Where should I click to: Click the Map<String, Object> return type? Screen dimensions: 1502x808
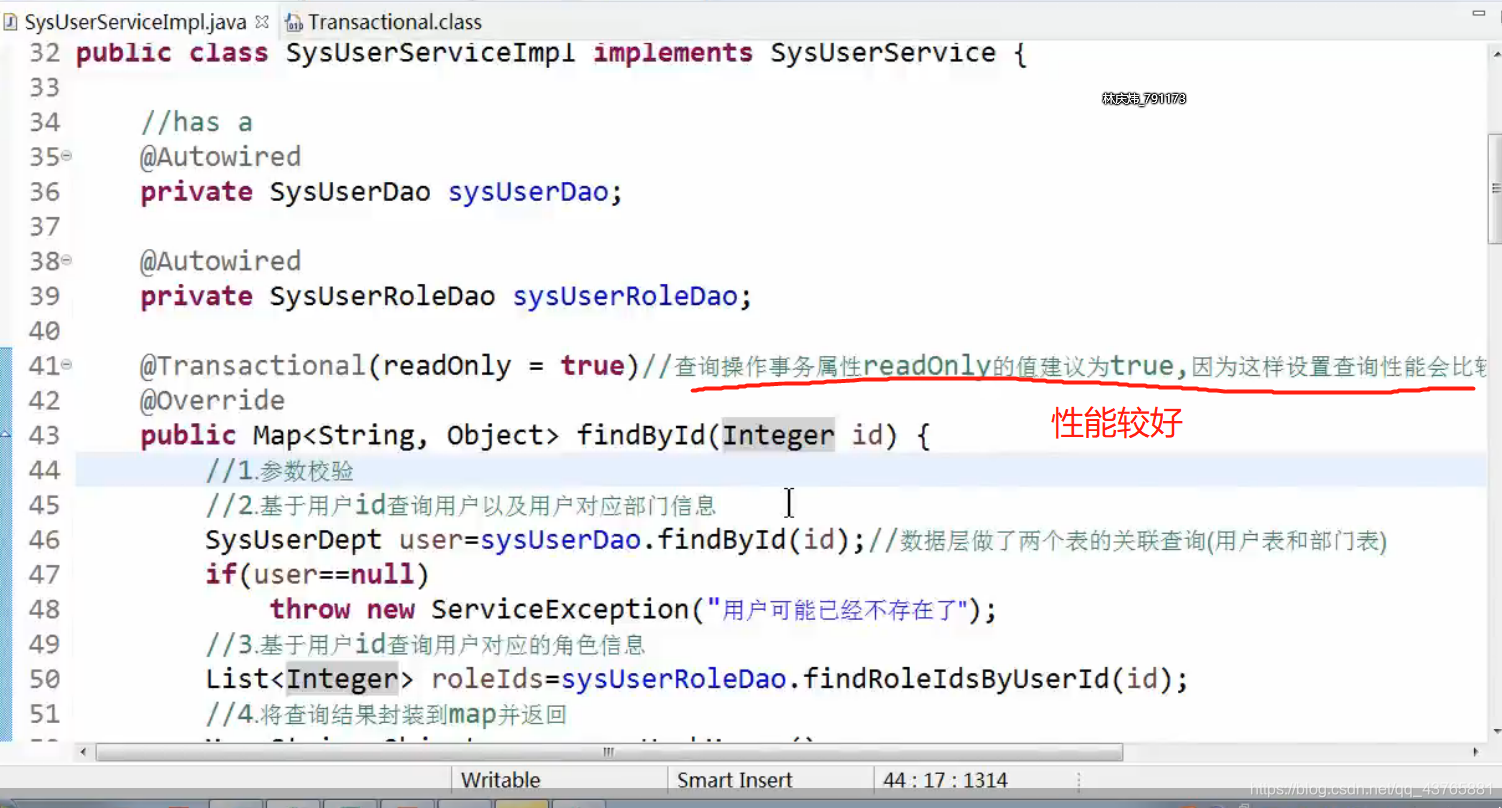pyautogui.click(x=406, y=435)
